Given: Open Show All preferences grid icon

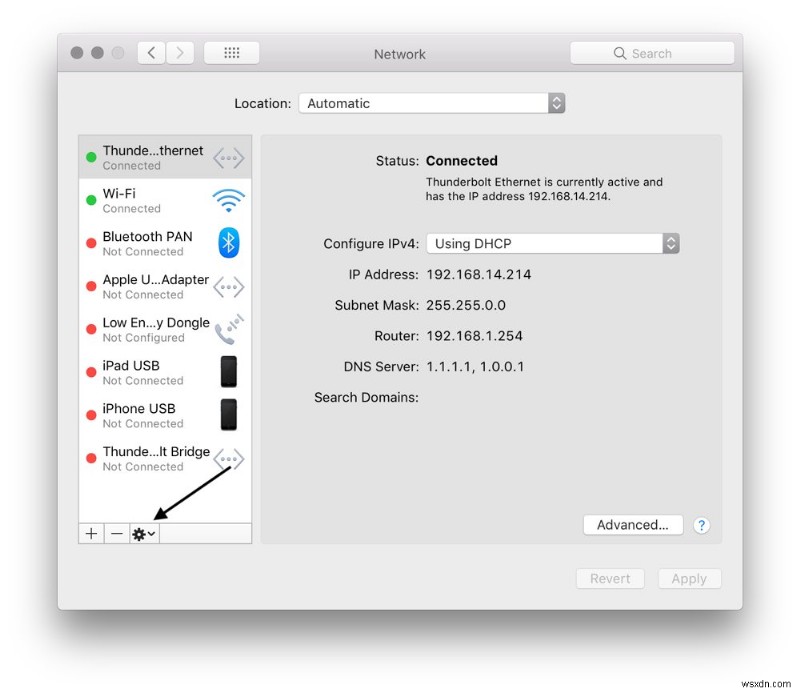Looking at the screenshot, I should 231,52.
